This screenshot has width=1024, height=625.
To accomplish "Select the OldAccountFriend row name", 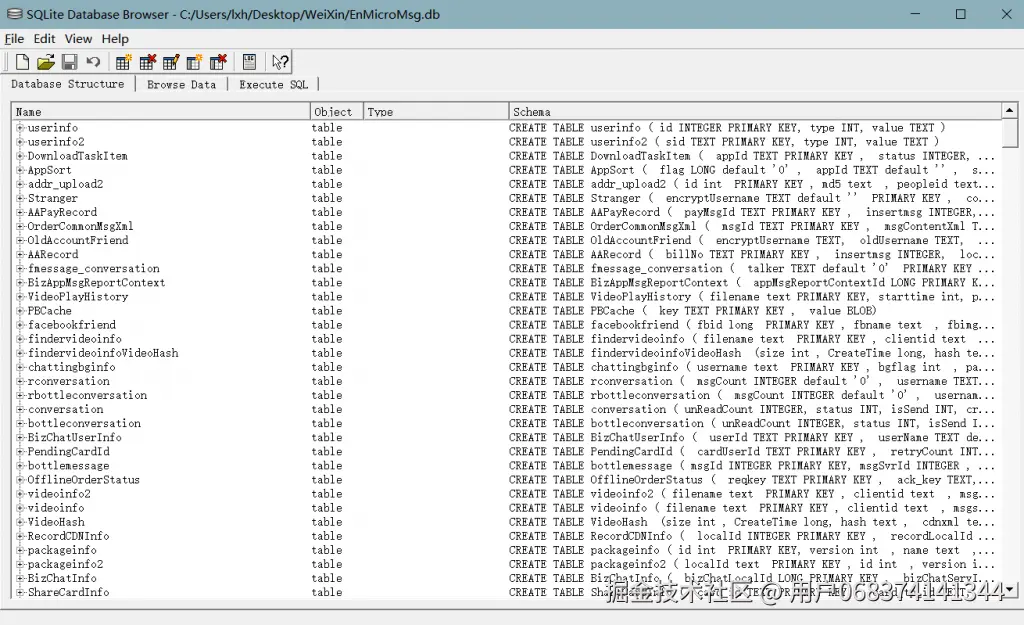I will pyautogui.click(x=78, y=240).
